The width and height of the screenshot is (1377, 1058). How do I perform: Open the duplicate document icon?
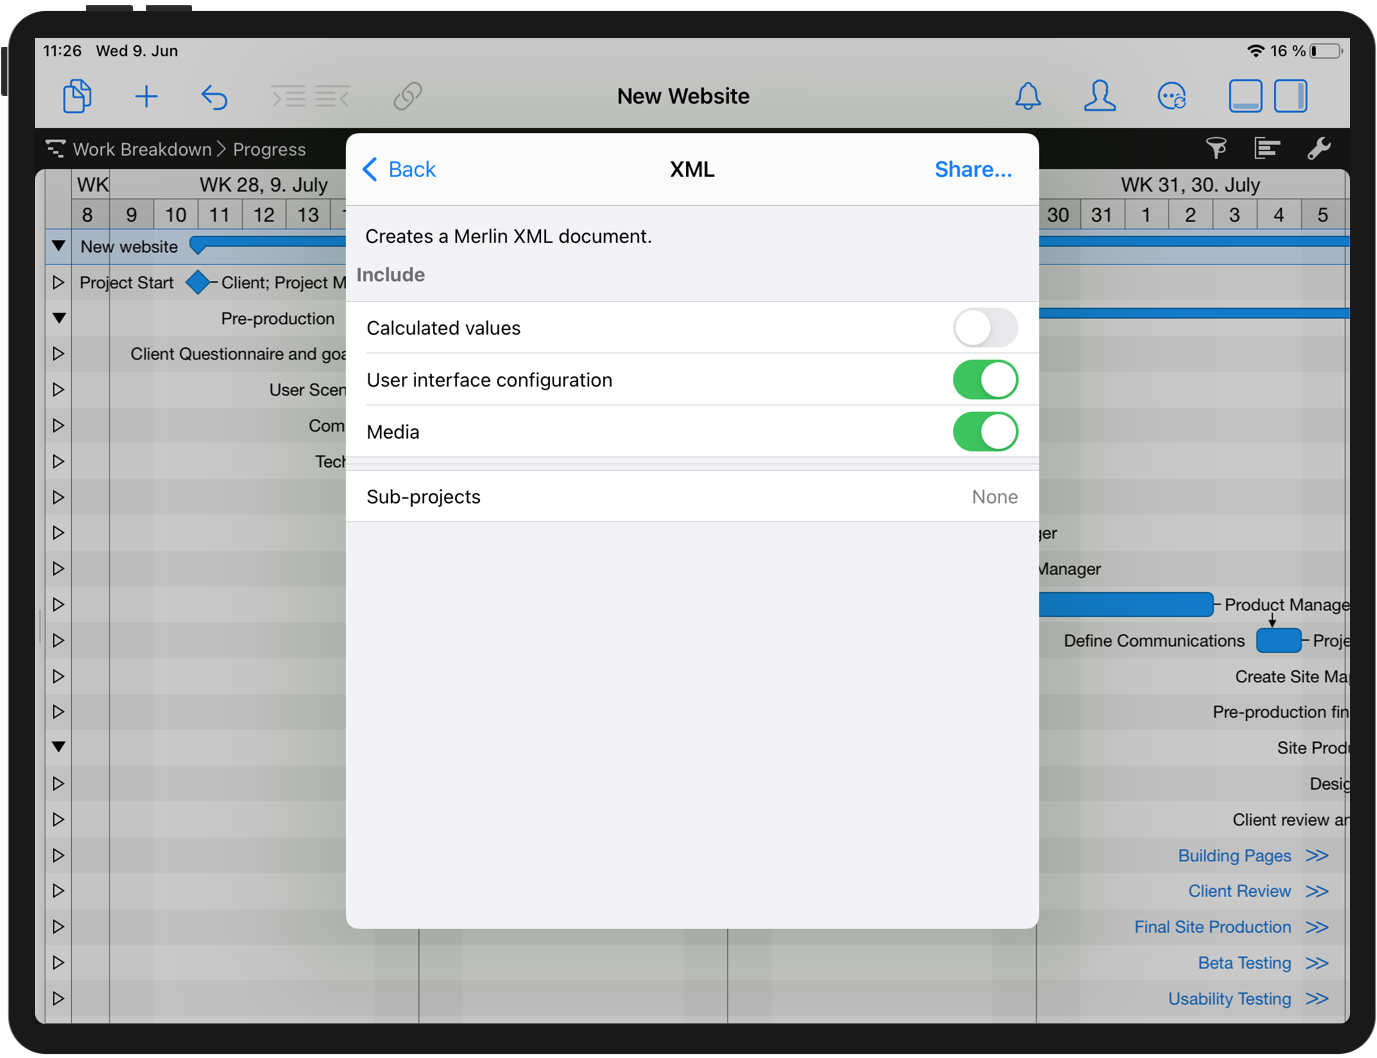tap(77, 96)
